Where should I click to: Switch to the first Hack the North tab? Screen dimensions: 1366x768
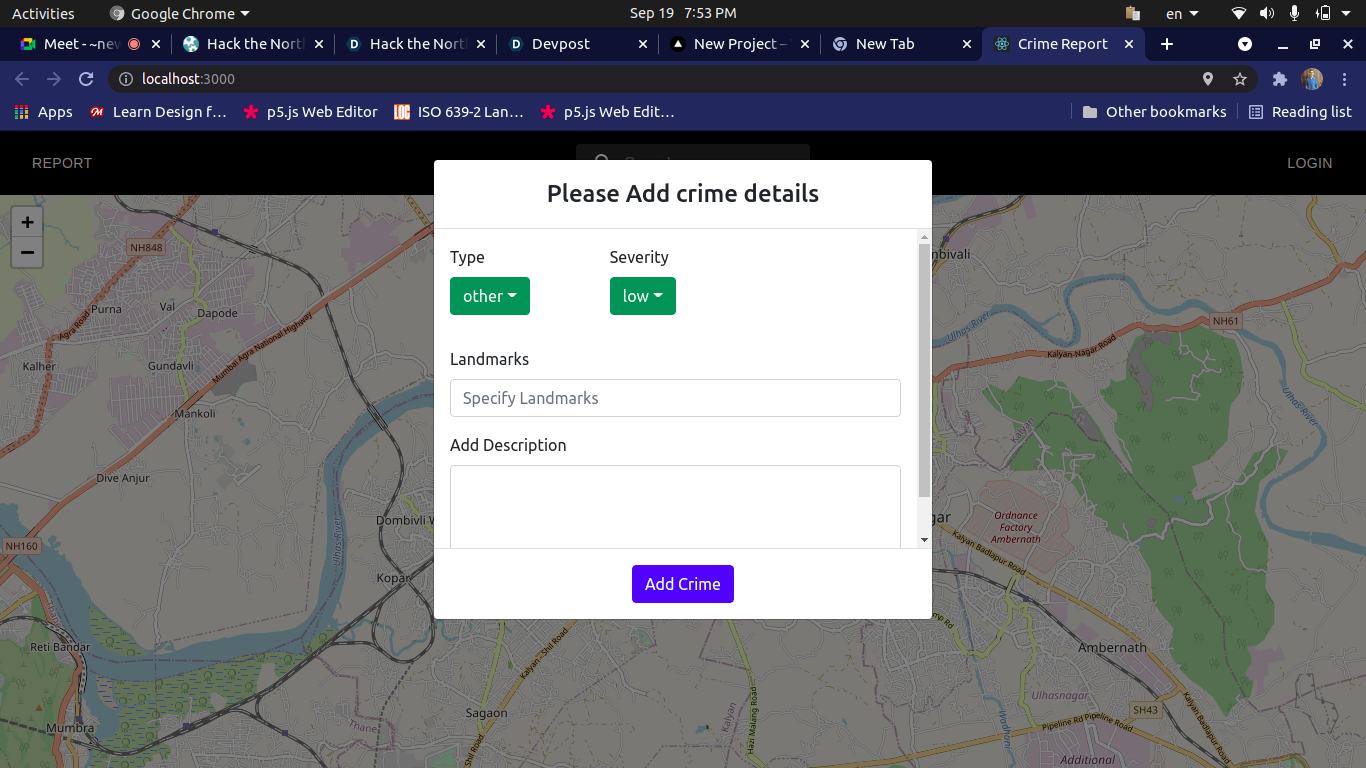pos(252,44)
